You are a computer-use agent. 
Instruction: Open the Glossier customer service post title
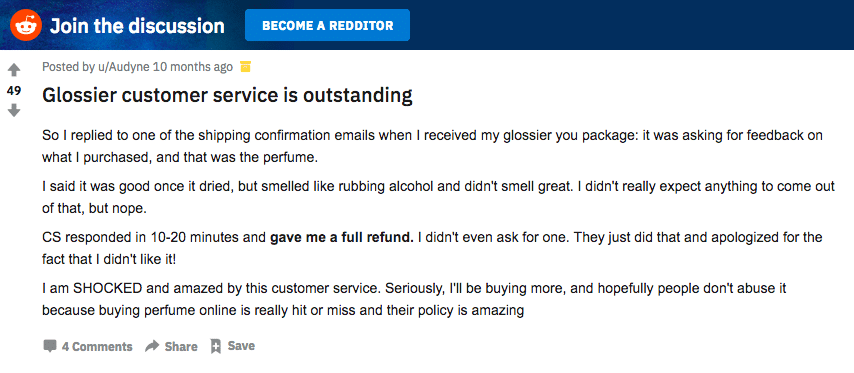coord(227,96)
